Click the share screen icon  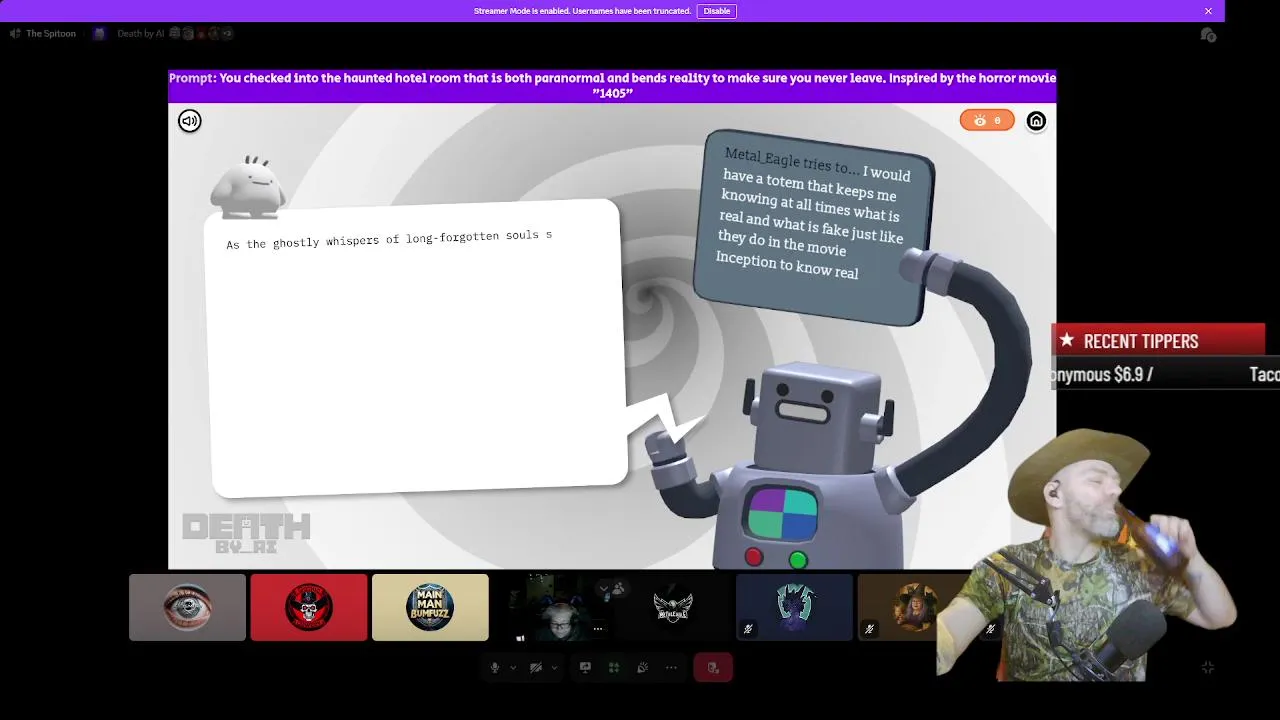(x=585, y=668)
